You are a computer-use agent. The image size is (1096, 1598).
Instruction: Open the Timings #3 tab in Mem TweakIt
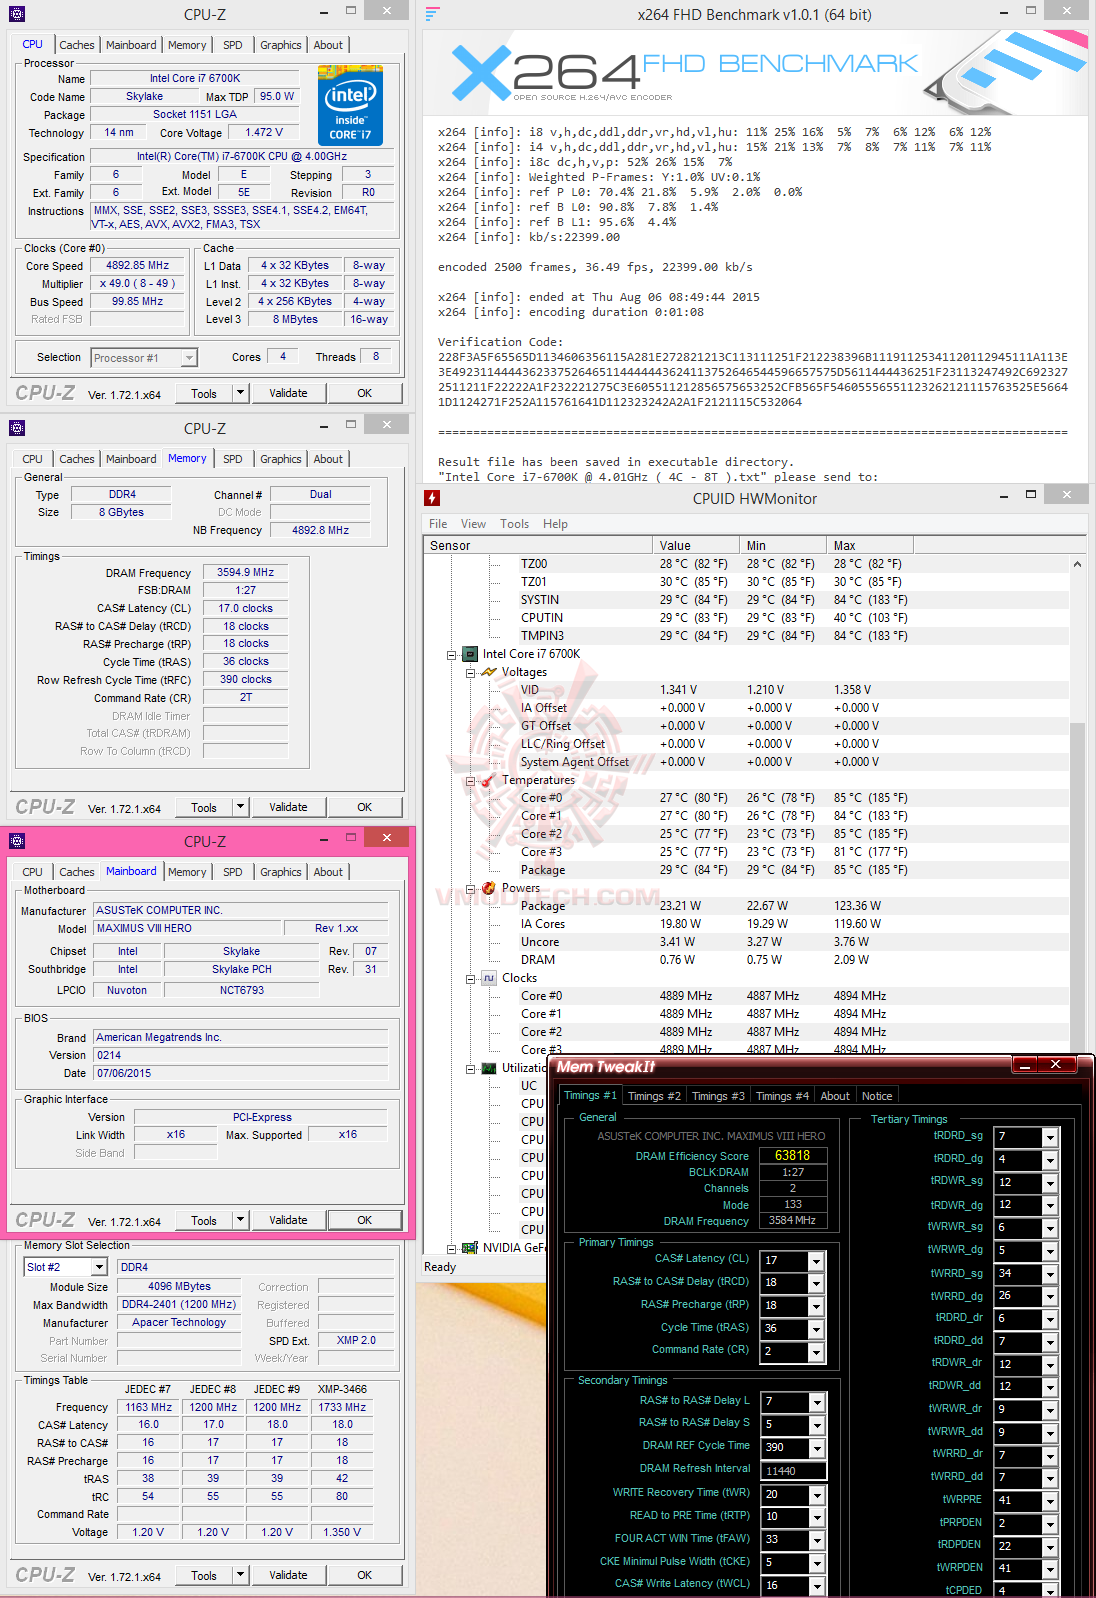click(718, 1096)
